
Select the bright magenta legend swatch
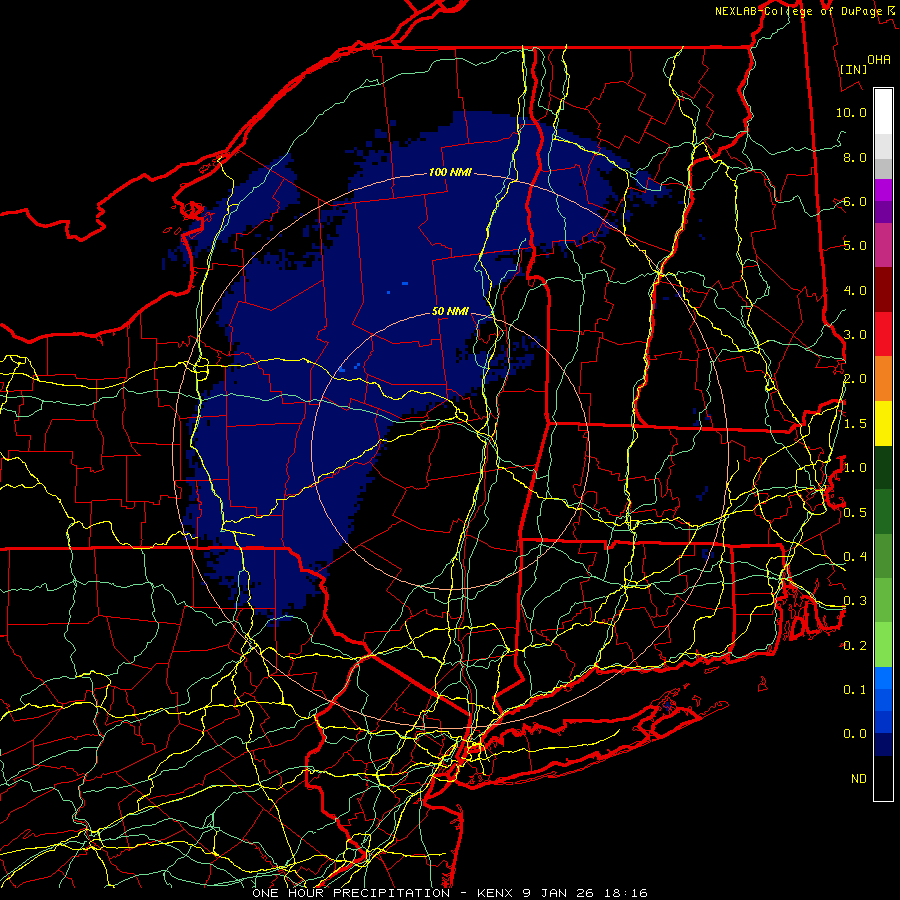click(883, 190)
